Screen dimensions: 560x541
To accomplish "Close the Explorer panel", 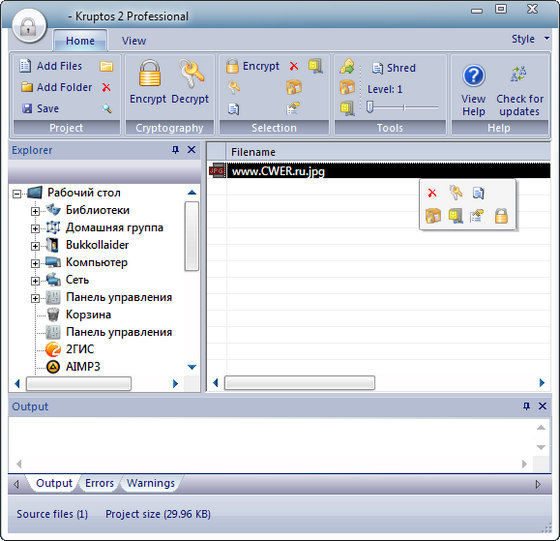I will click(x=191, y=150).
